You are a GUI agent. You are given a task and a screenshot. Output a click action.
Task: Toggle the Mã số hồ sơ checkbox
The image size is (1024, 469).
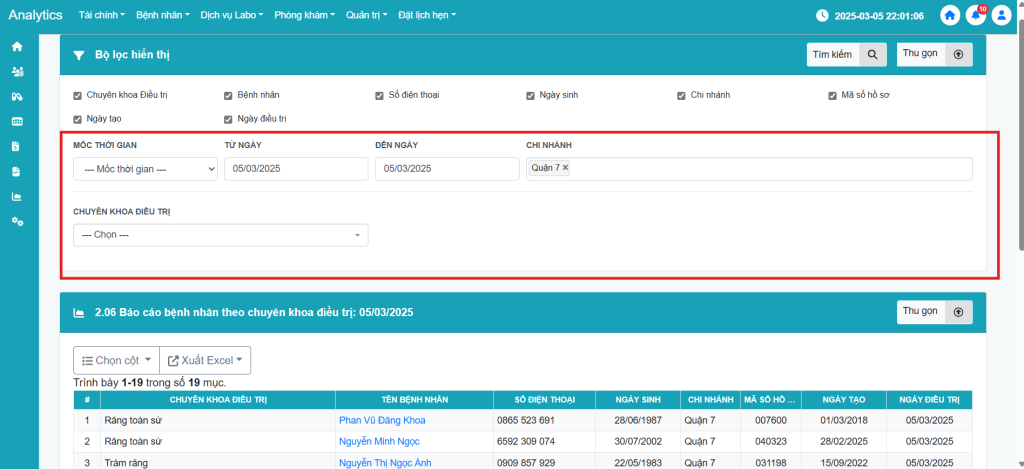pyautogui.click(x=832, y=95)
